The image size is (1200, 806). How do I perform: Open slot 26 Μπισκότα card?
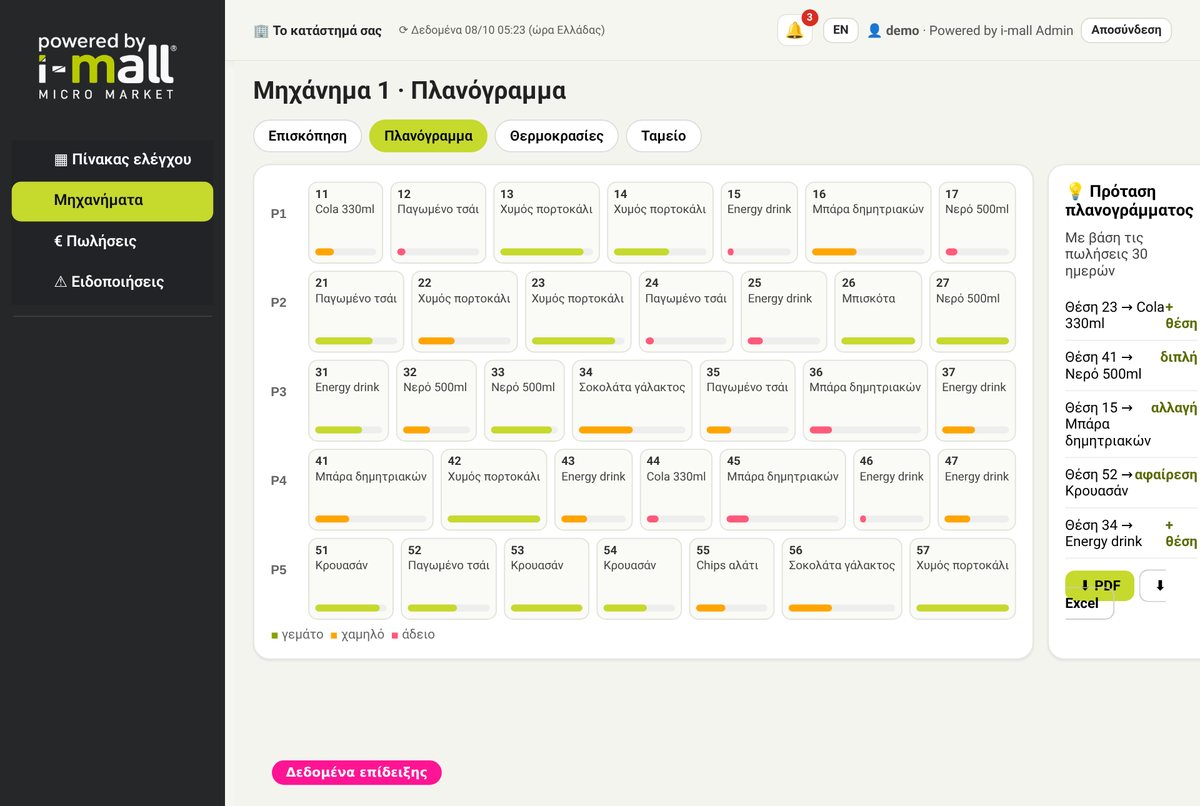878,312
